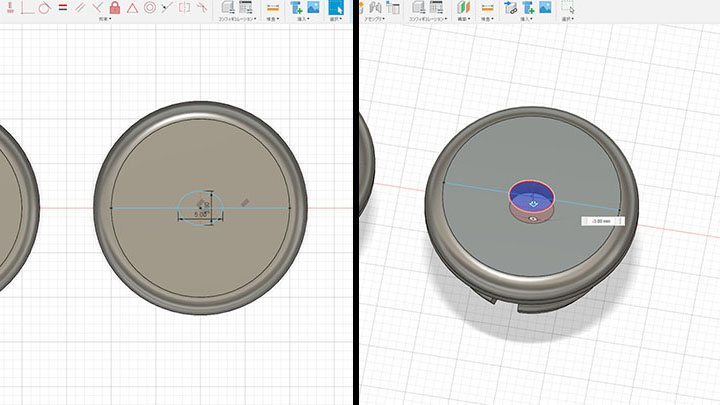The height and width of the screenshot is (405, 720).
Task: Click insert image icon in left window
Action: (x=313, y=7)
